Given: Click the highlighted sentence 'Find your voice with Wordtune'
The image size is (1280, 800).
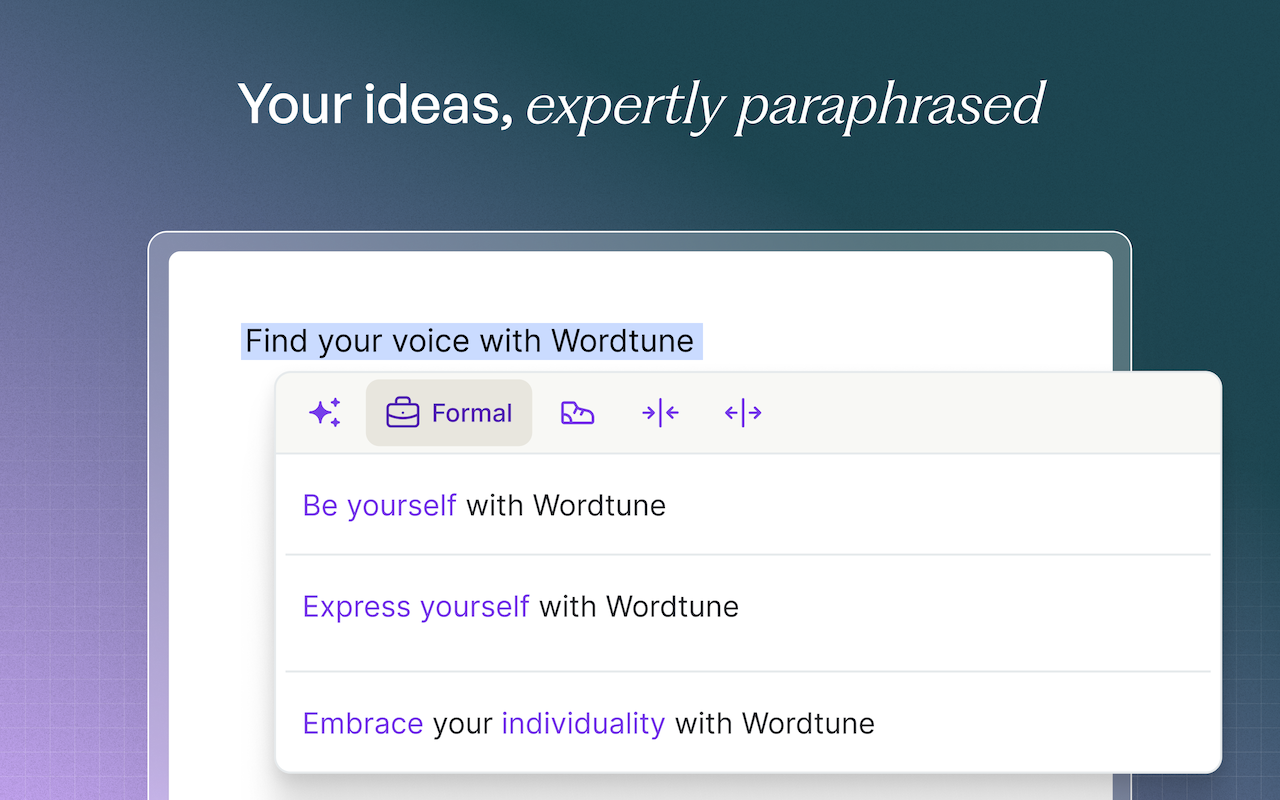Looking at the screenshot, I should [x=470, y=340].
